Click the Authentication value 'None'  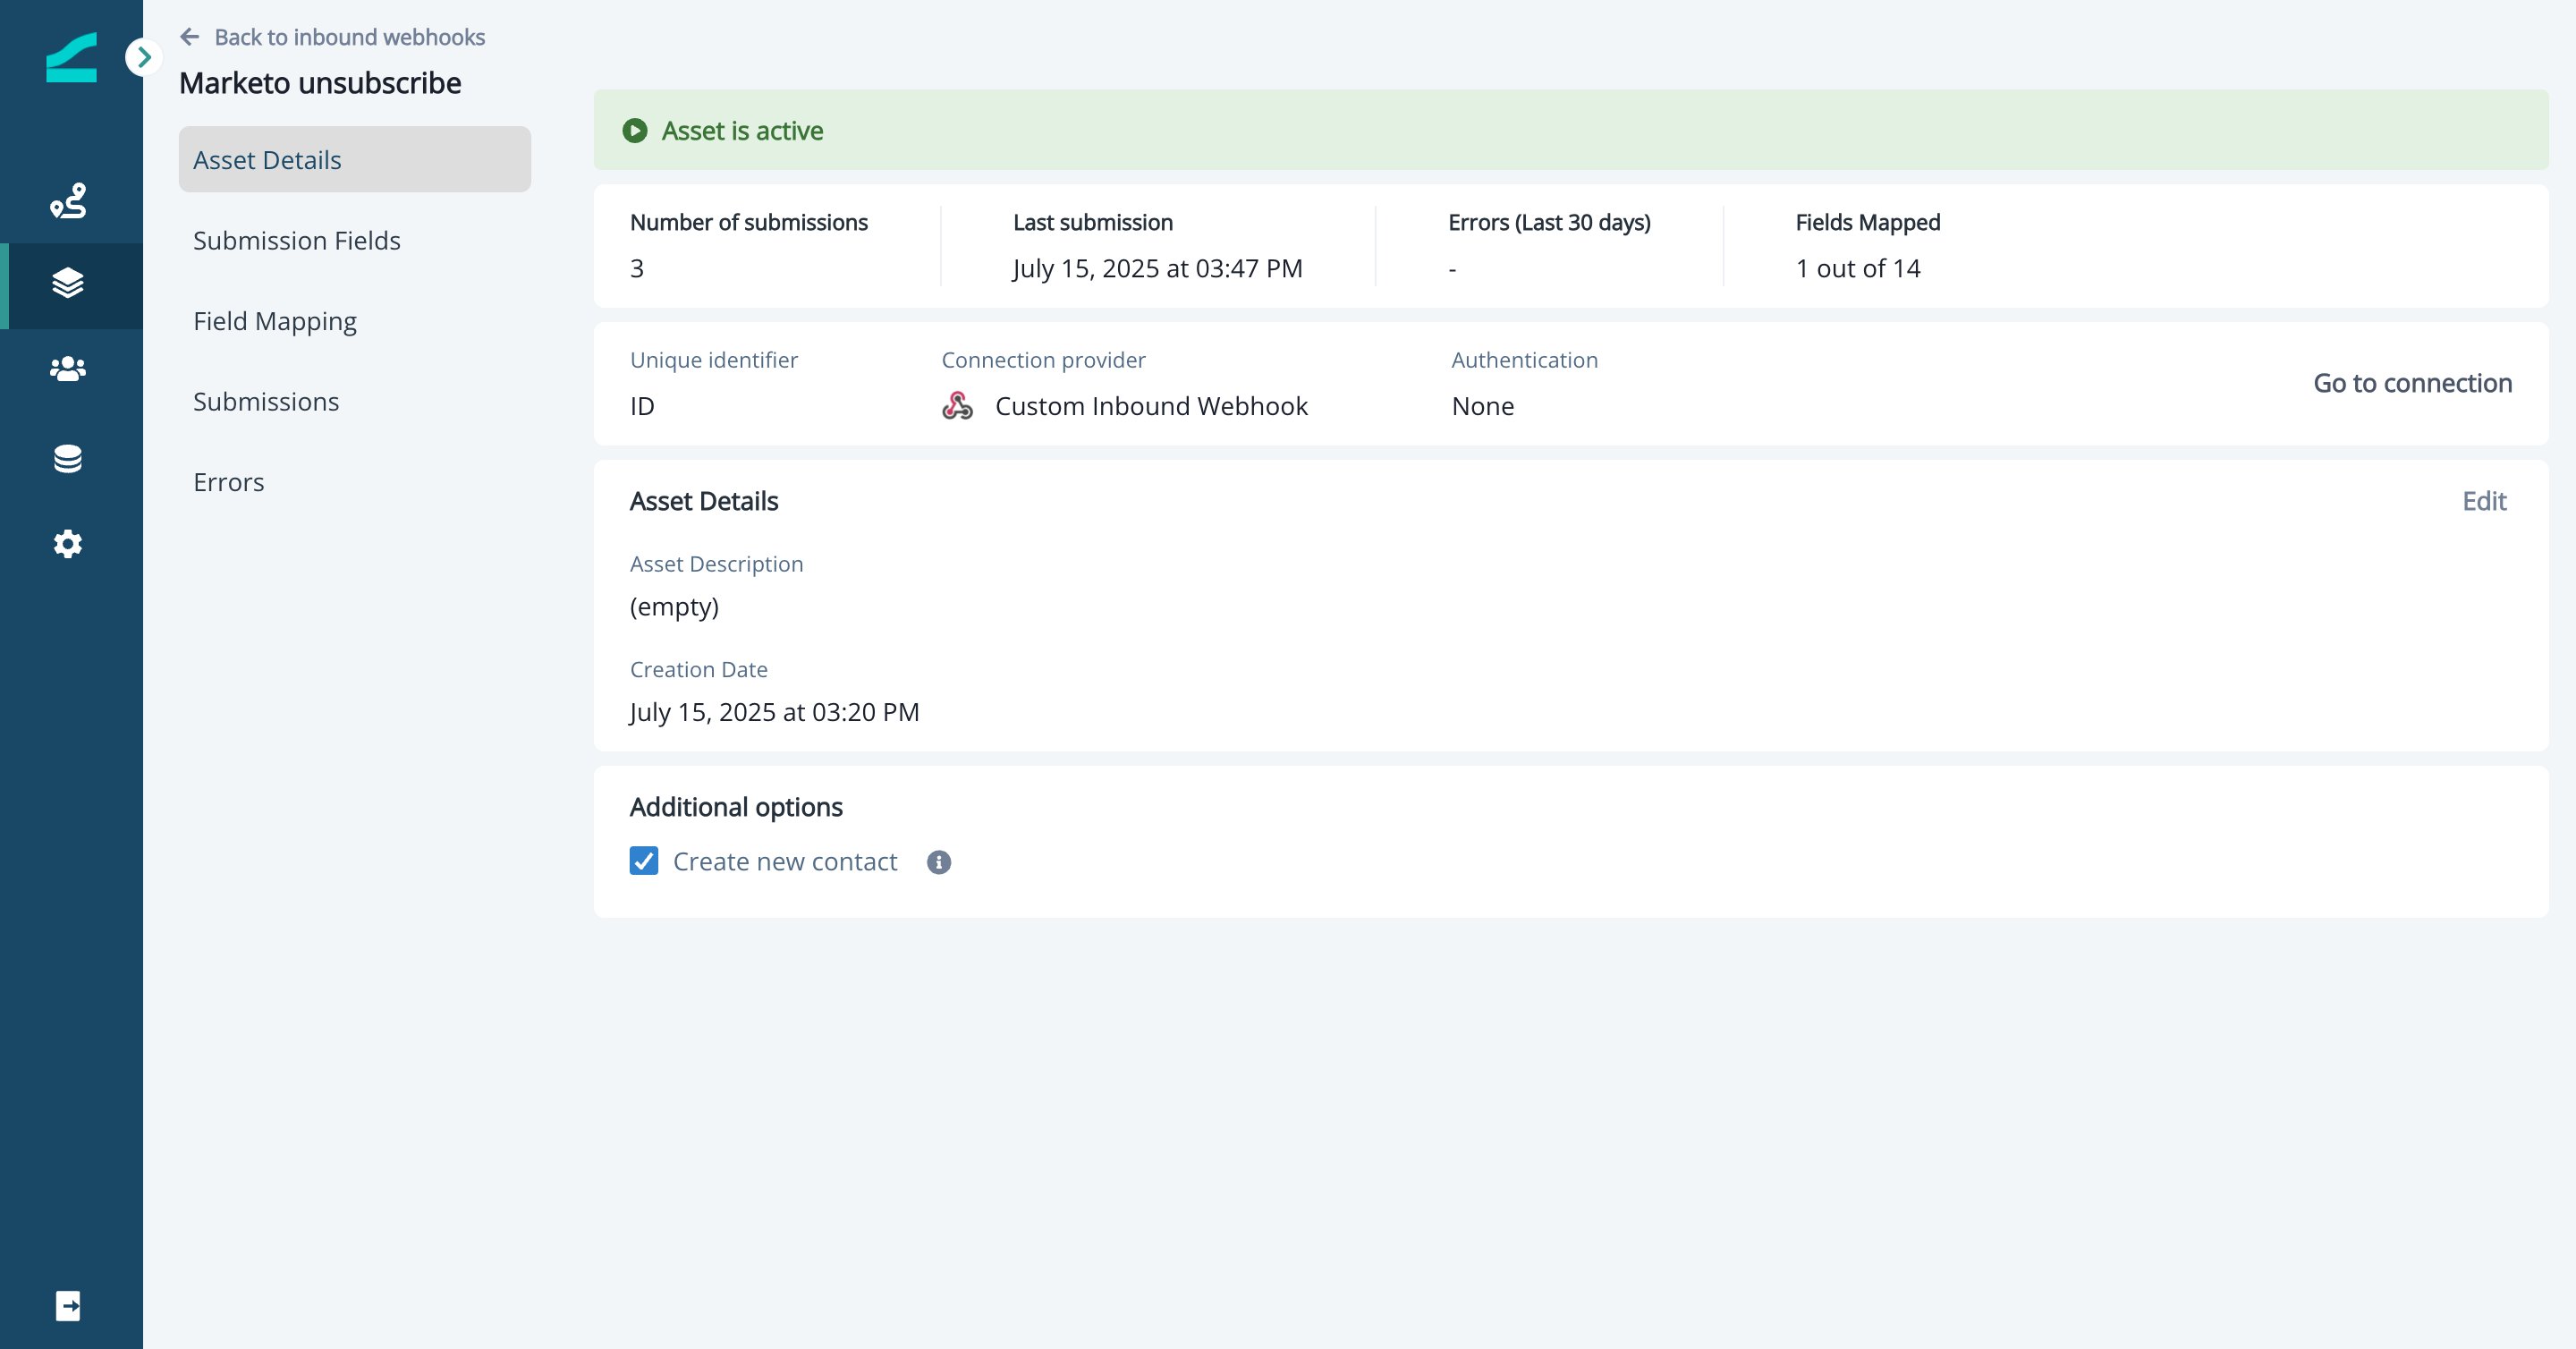coord(1482,406)
